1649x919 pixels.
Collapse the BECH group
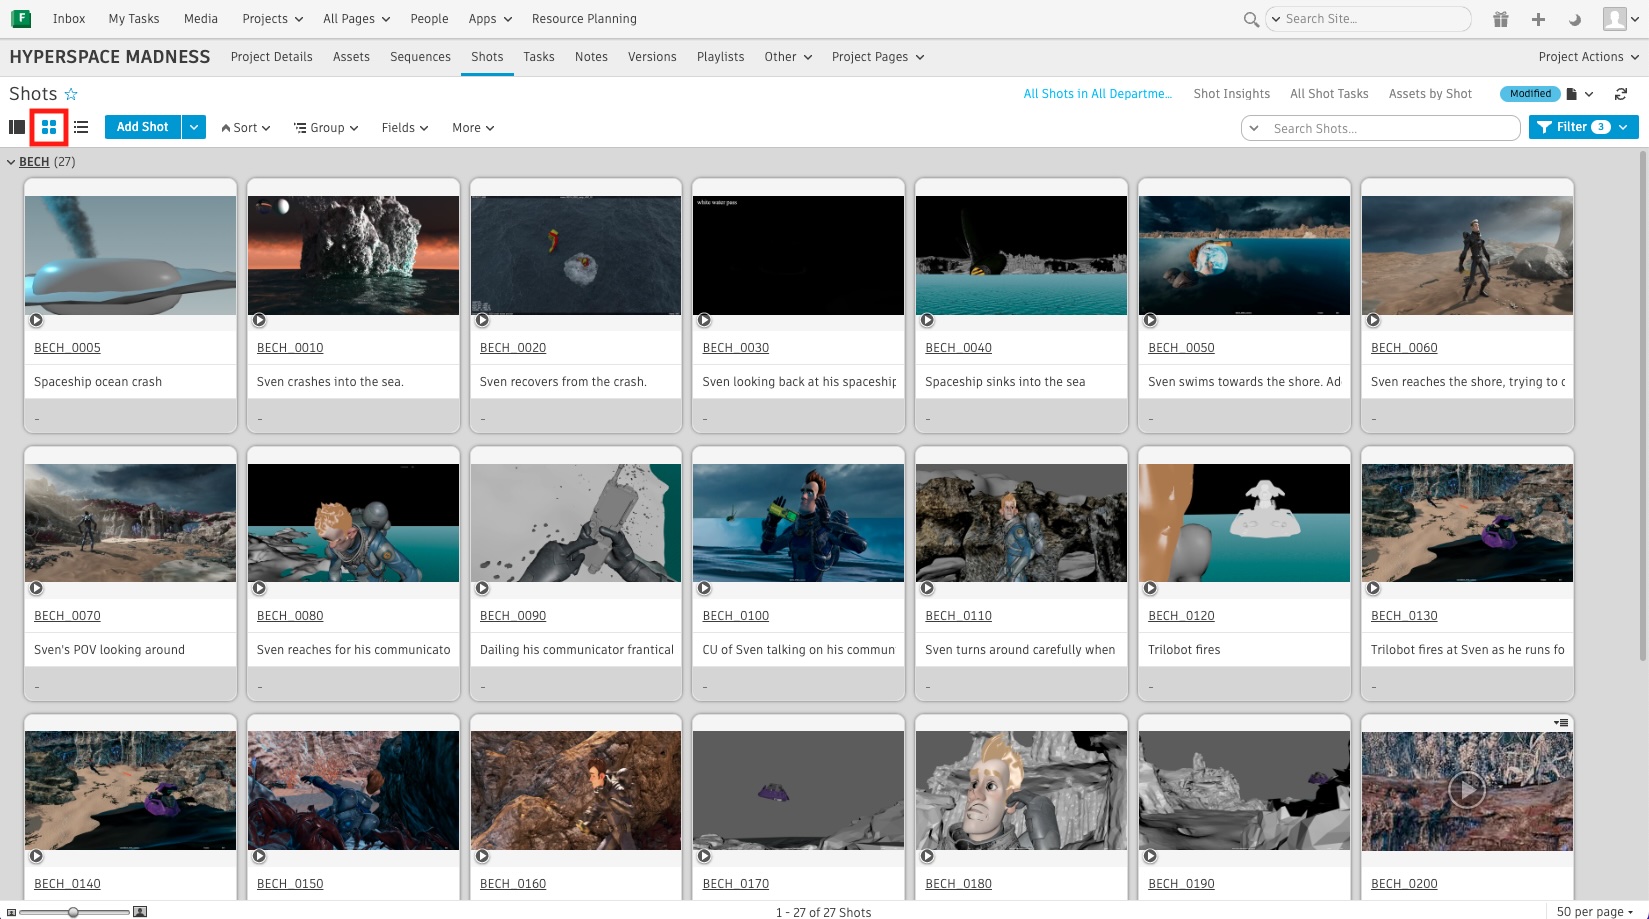11,162
